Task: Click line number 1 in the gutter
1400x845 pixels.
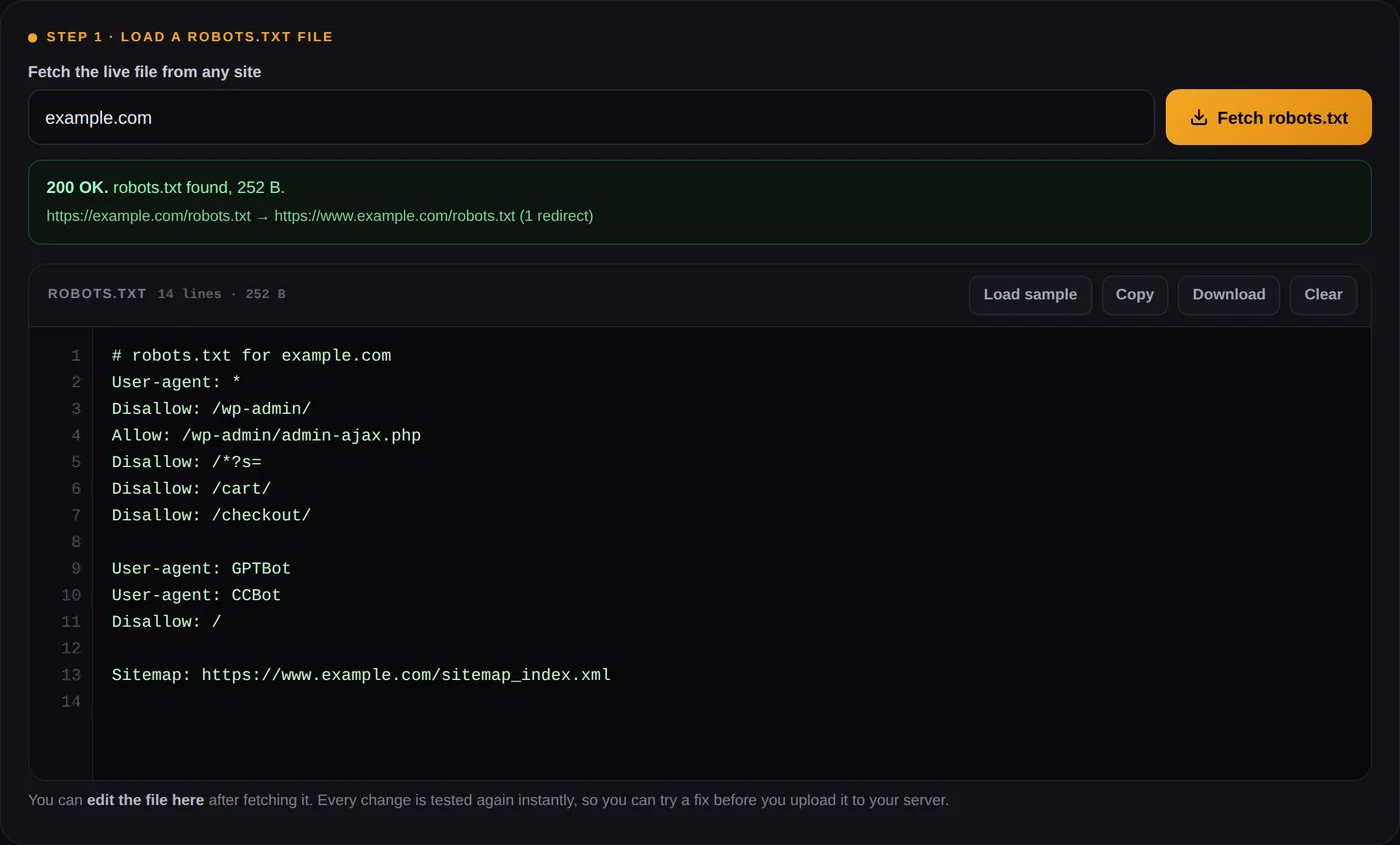Action: click(x=75, y=356)
